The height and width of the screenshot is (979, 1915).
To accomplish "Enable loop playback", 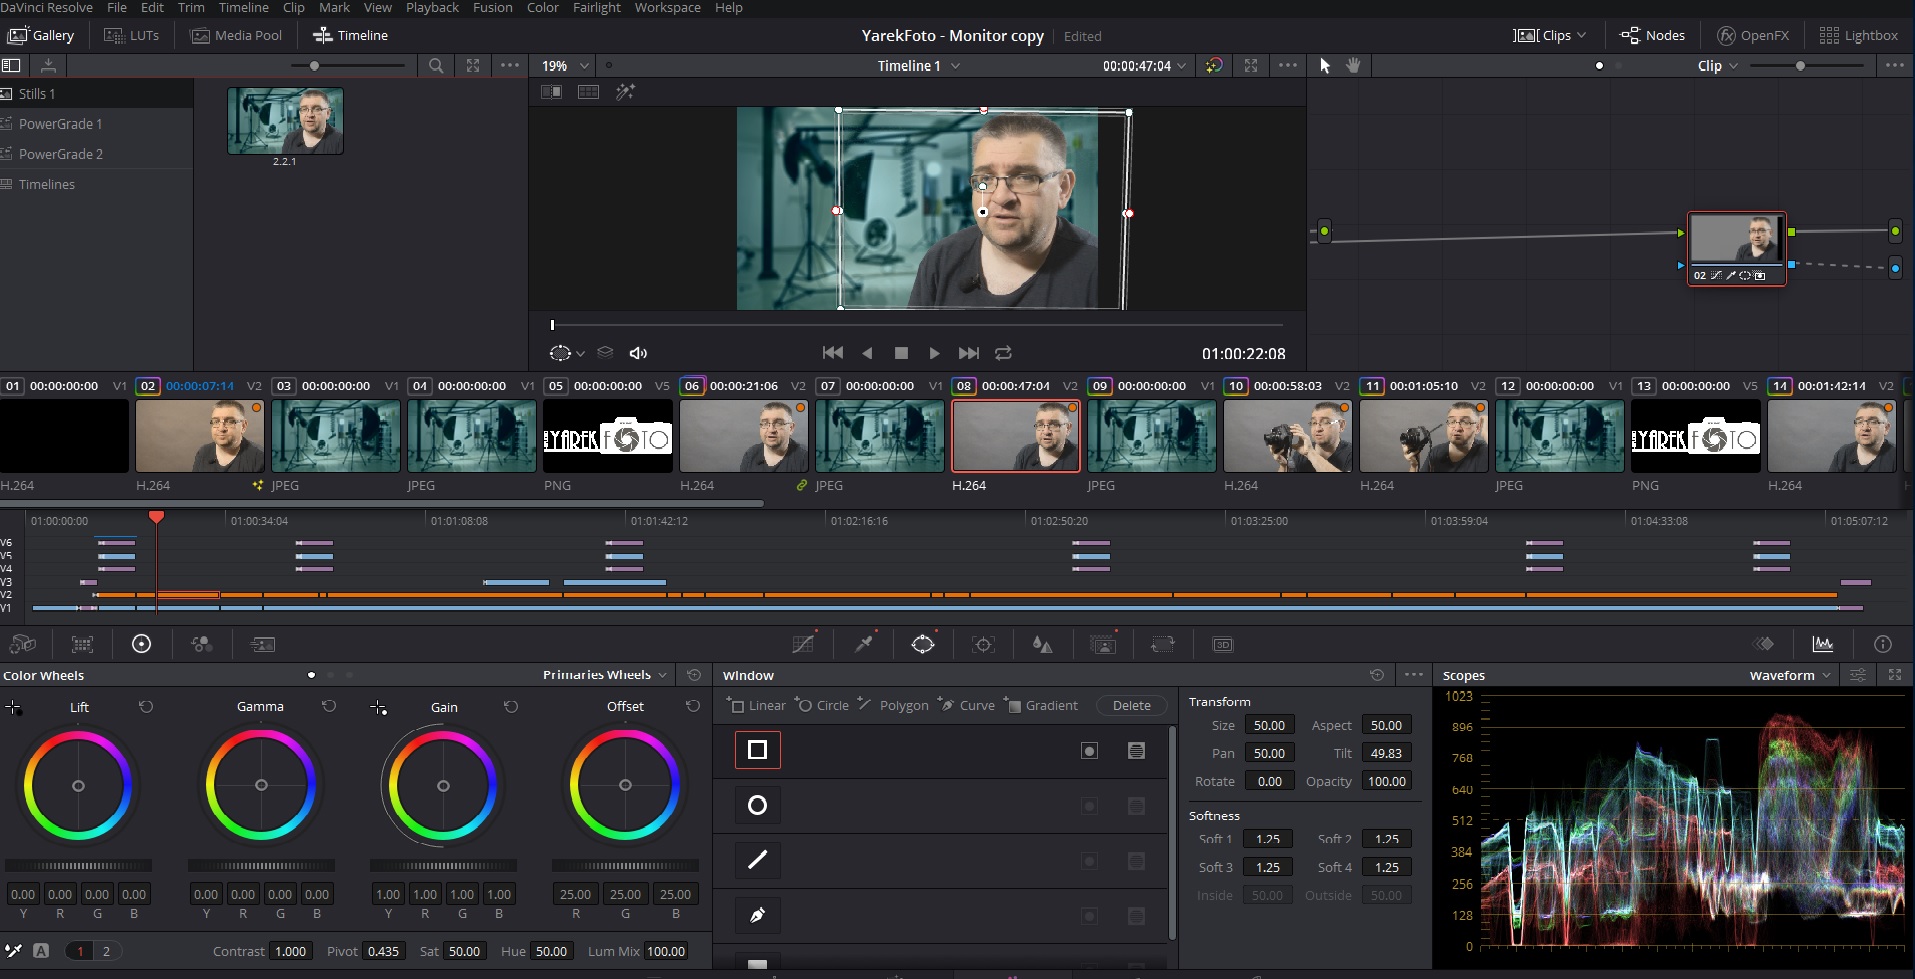I will click(1002, 353).
